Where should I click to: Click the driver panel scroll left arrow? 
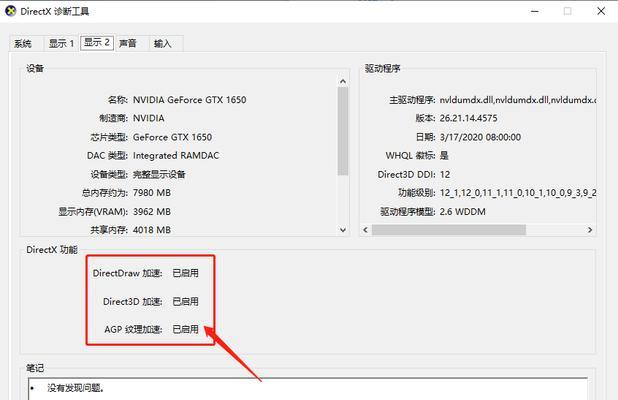click(365, 230)
